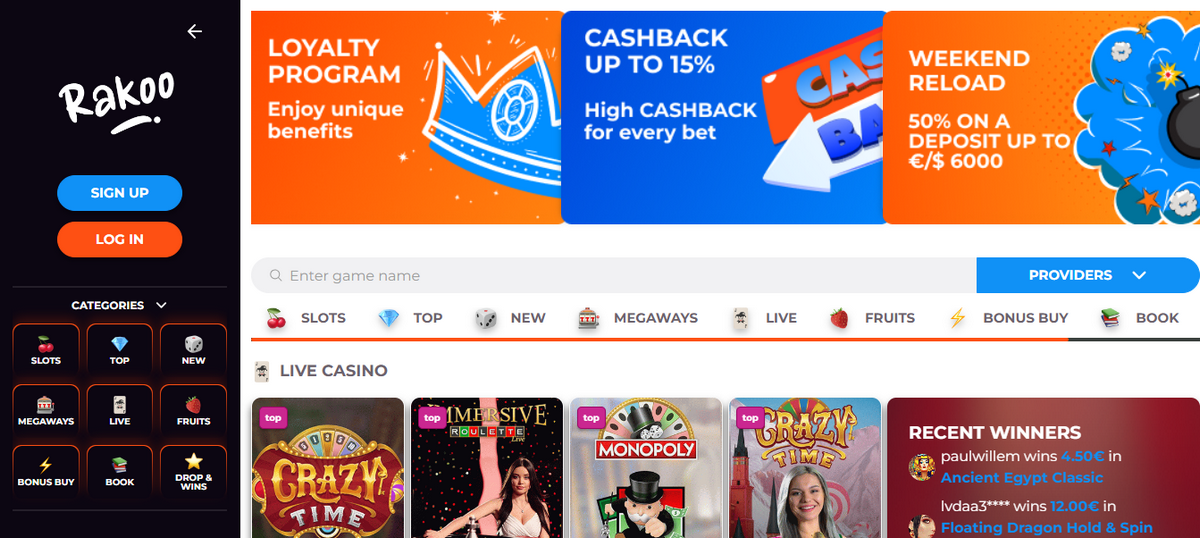Open the Monopoly live game thumbnail
1200x538 pixels.
646,468
